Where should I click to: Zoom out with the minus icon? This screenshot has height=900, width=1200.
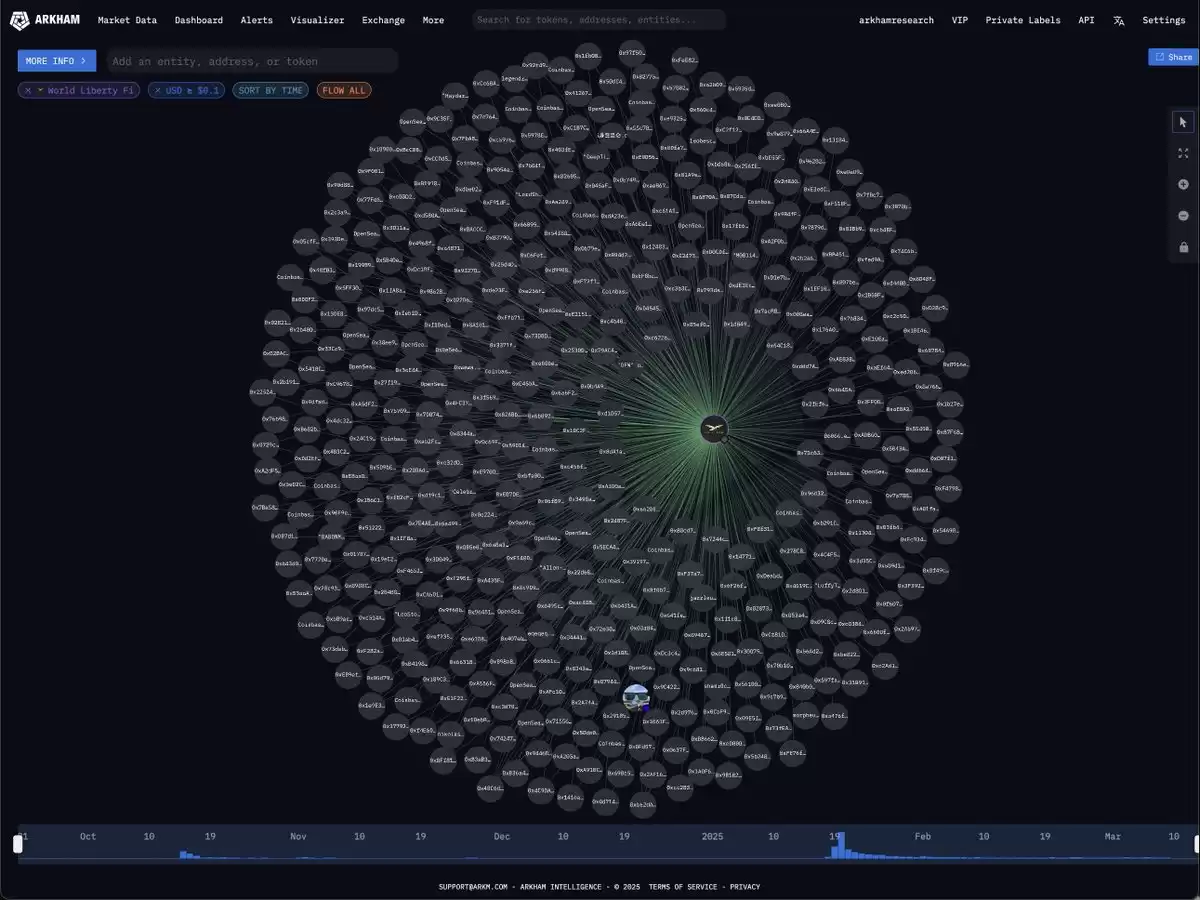[1183, 215]
